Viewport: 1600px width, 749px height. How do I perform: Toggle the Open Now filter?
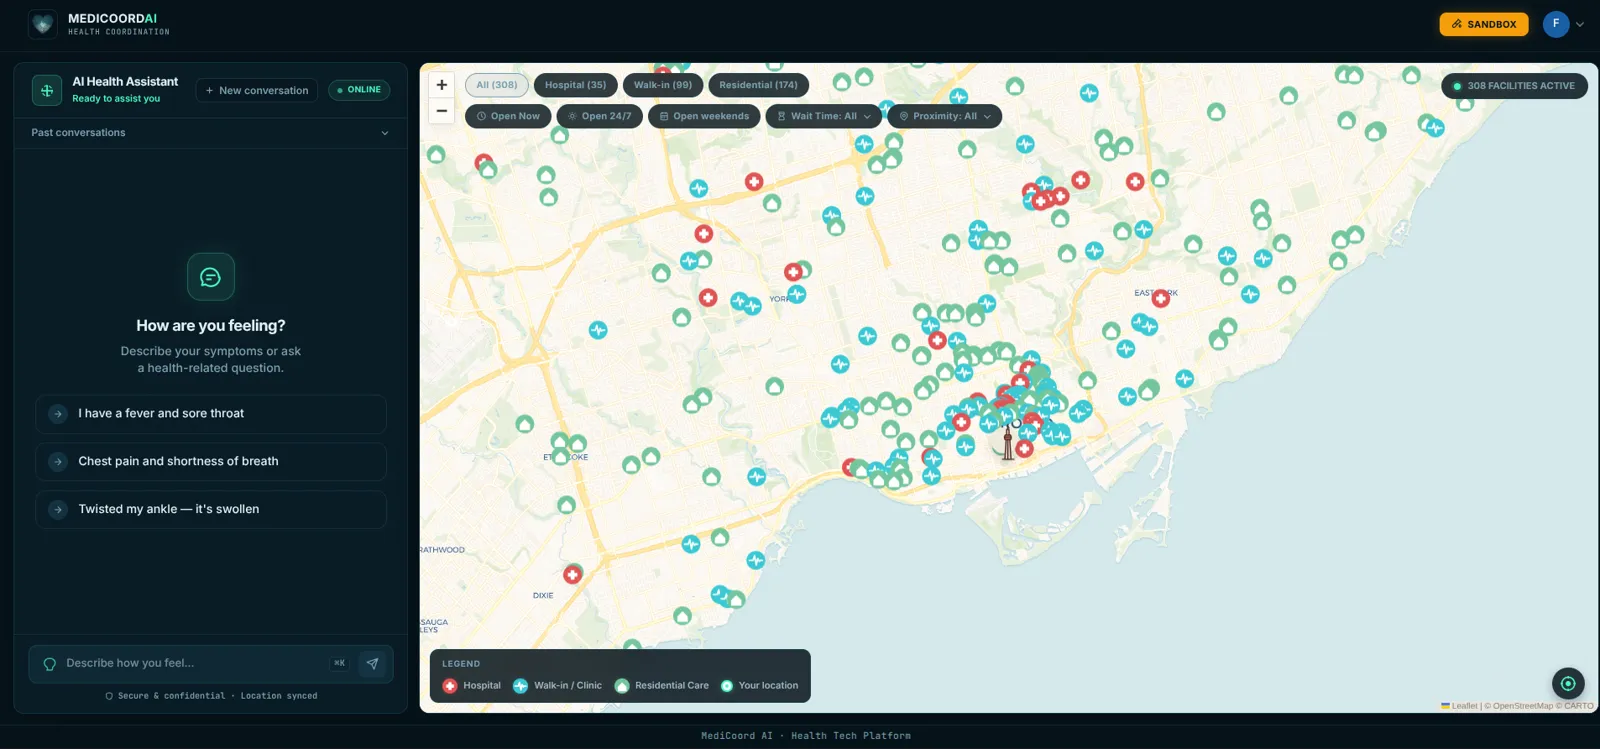point(508,116)
